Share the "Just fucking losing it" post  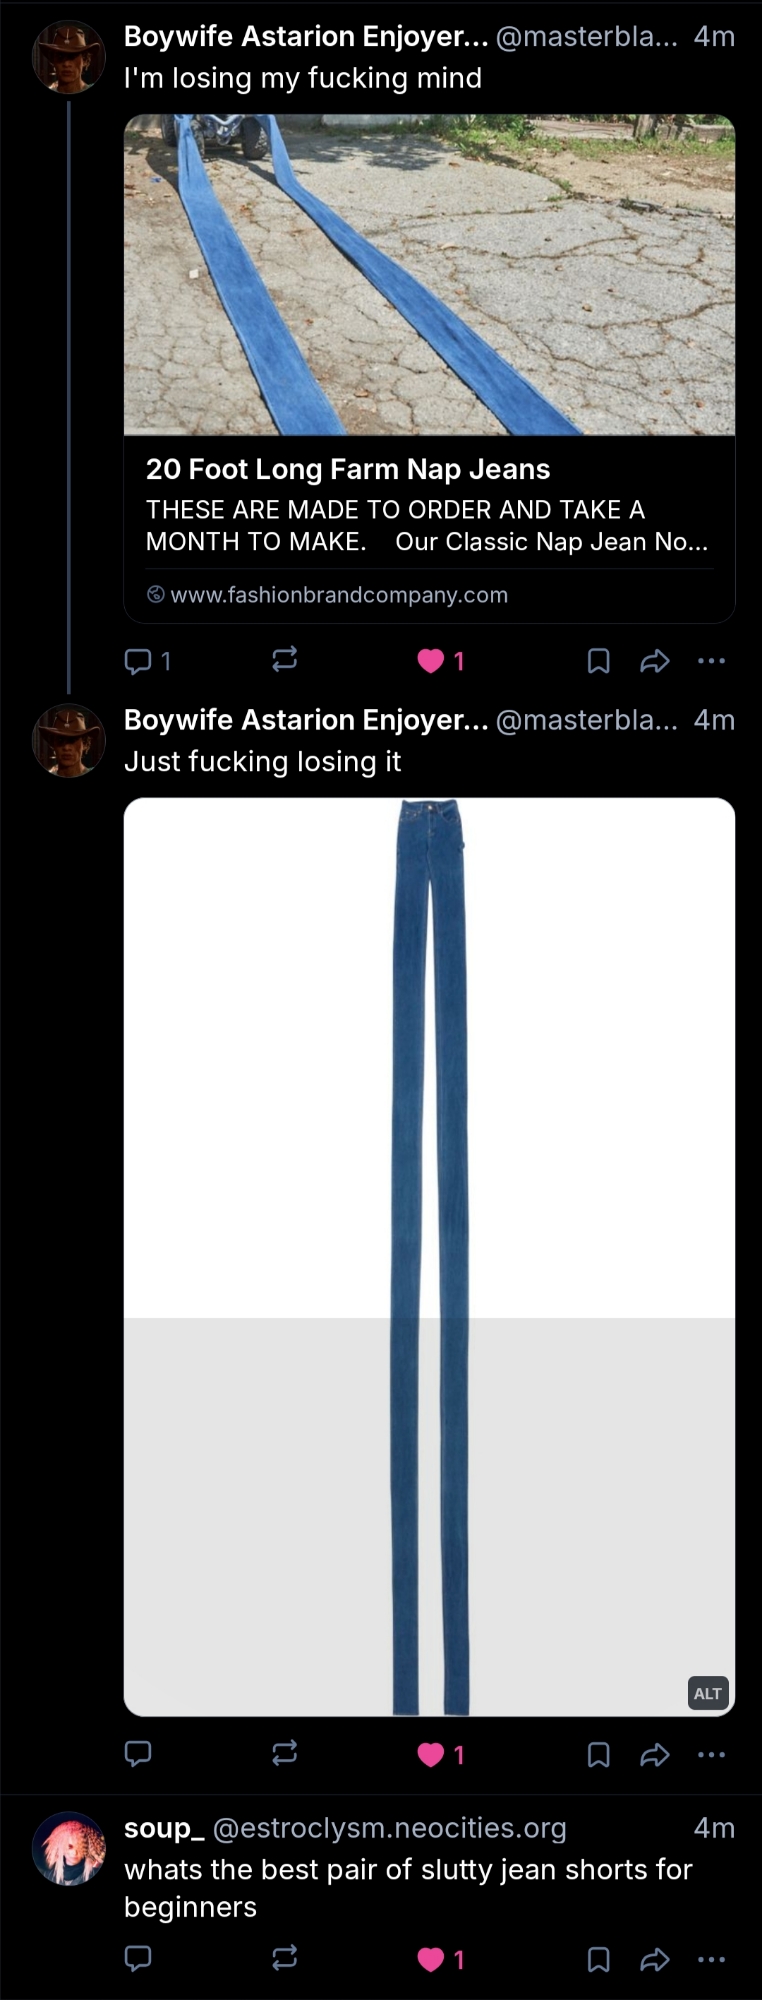[x=654, y=1754]
